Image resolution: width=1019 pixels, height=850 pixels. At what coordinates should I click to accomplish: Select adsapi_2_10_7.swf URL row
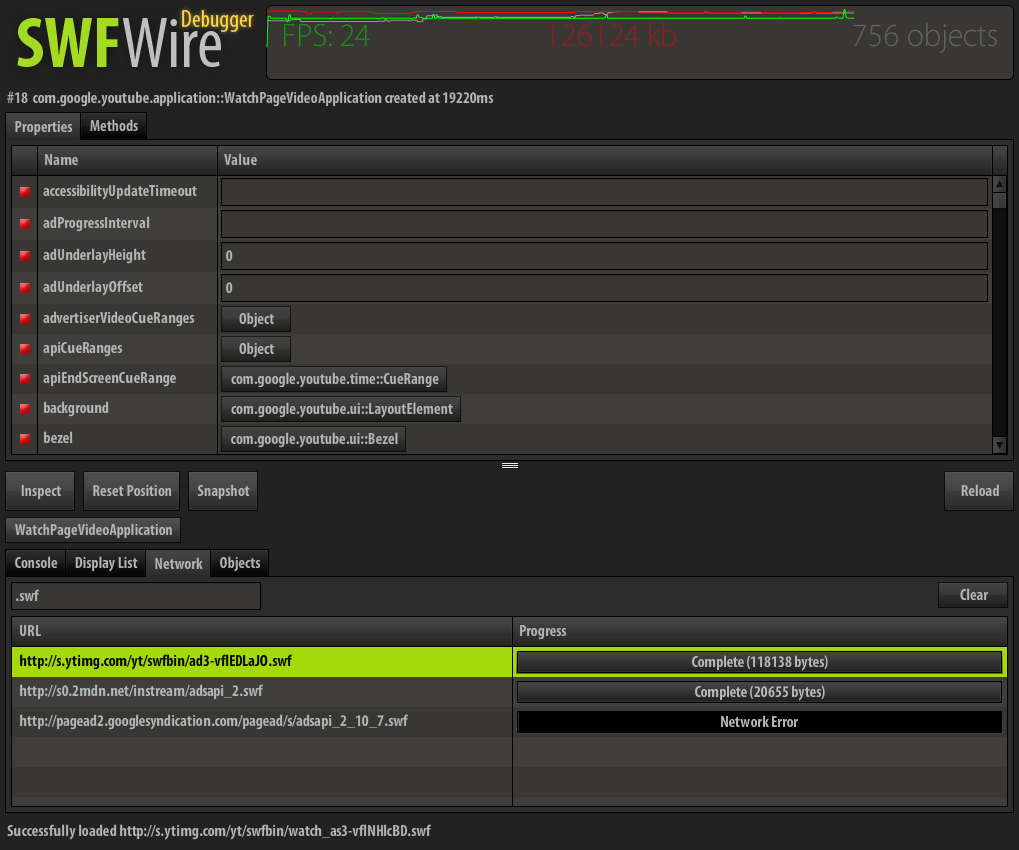[262, 721]
